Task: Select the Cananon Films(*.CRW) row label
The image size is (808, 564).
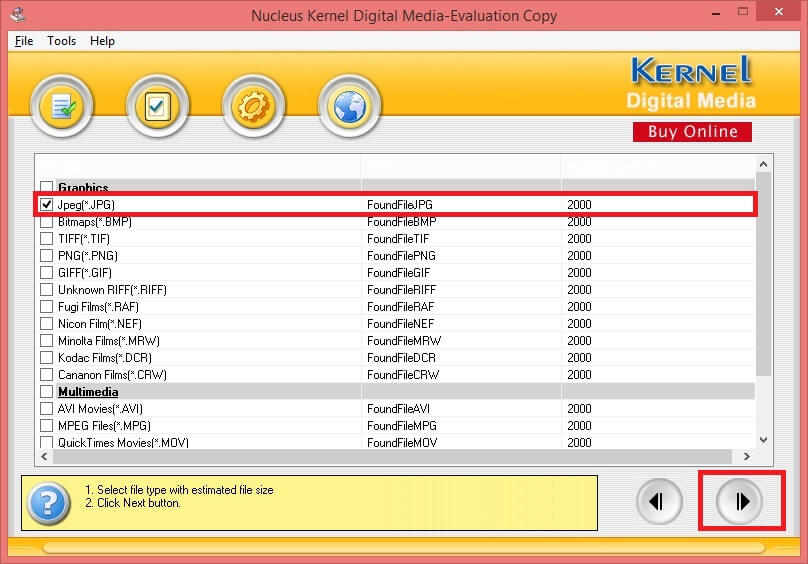Action: tap(112, 375)
